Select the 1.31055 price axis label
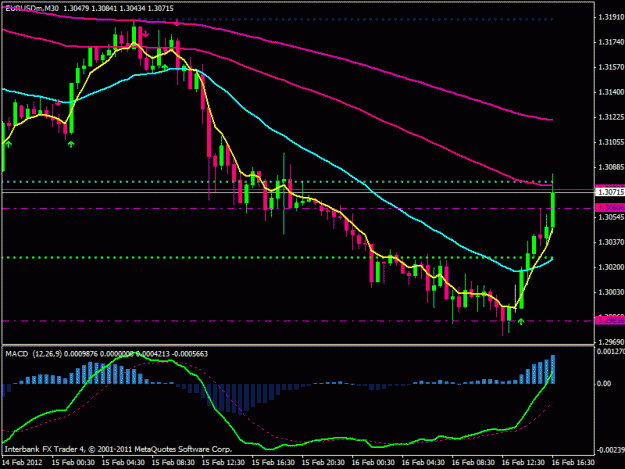 [x=611, y=142]
